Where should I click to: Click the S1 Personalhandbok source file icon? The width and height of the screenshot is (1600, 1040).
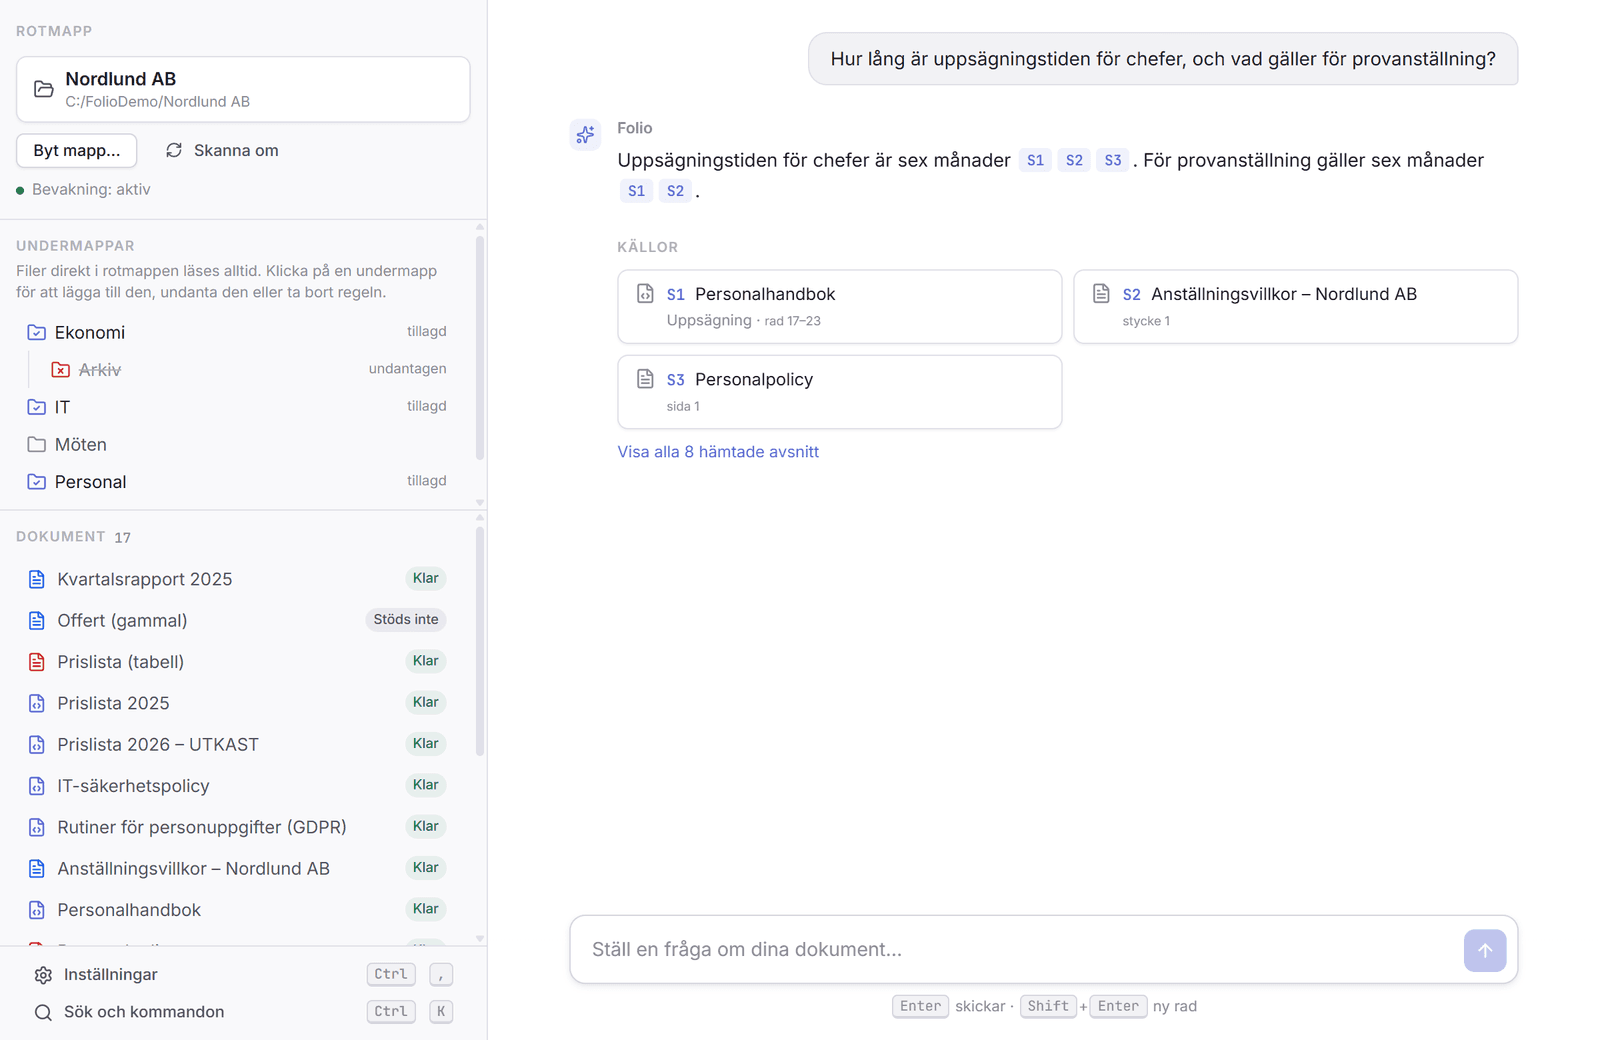point(645,294)
